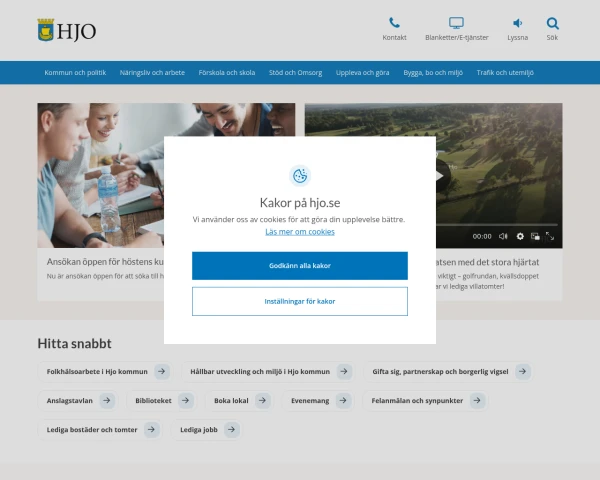600x480 pixels.
Task: Open Hållbar utveckling och miljö quick link
Action: [267, 371]
